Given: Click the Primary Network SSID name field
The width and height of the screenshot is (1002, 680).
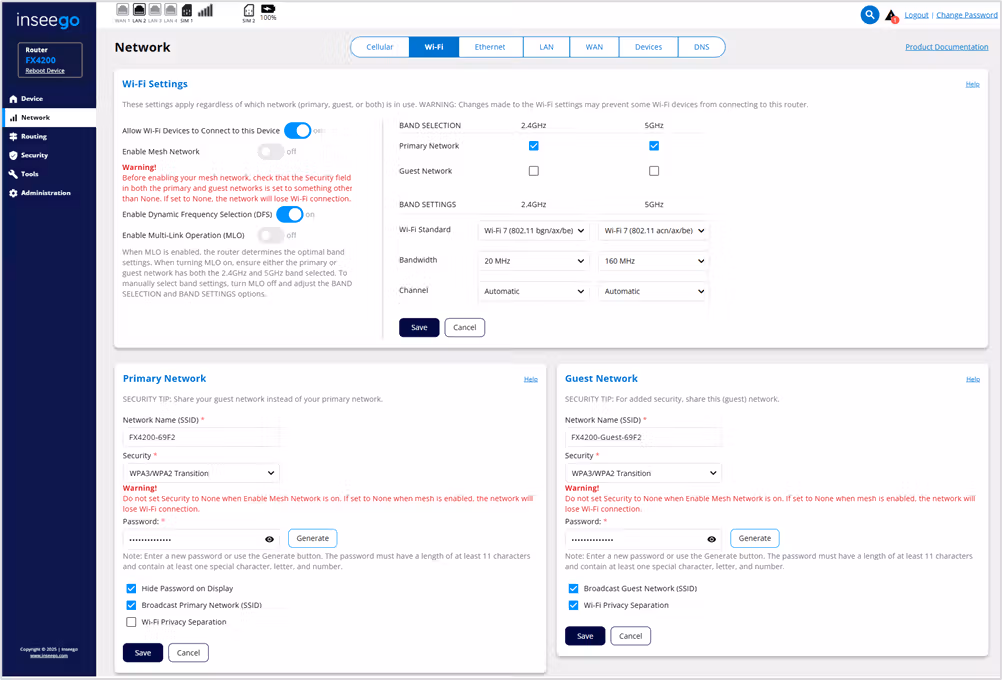Looking at the screenshot, I should click(201, 437).
